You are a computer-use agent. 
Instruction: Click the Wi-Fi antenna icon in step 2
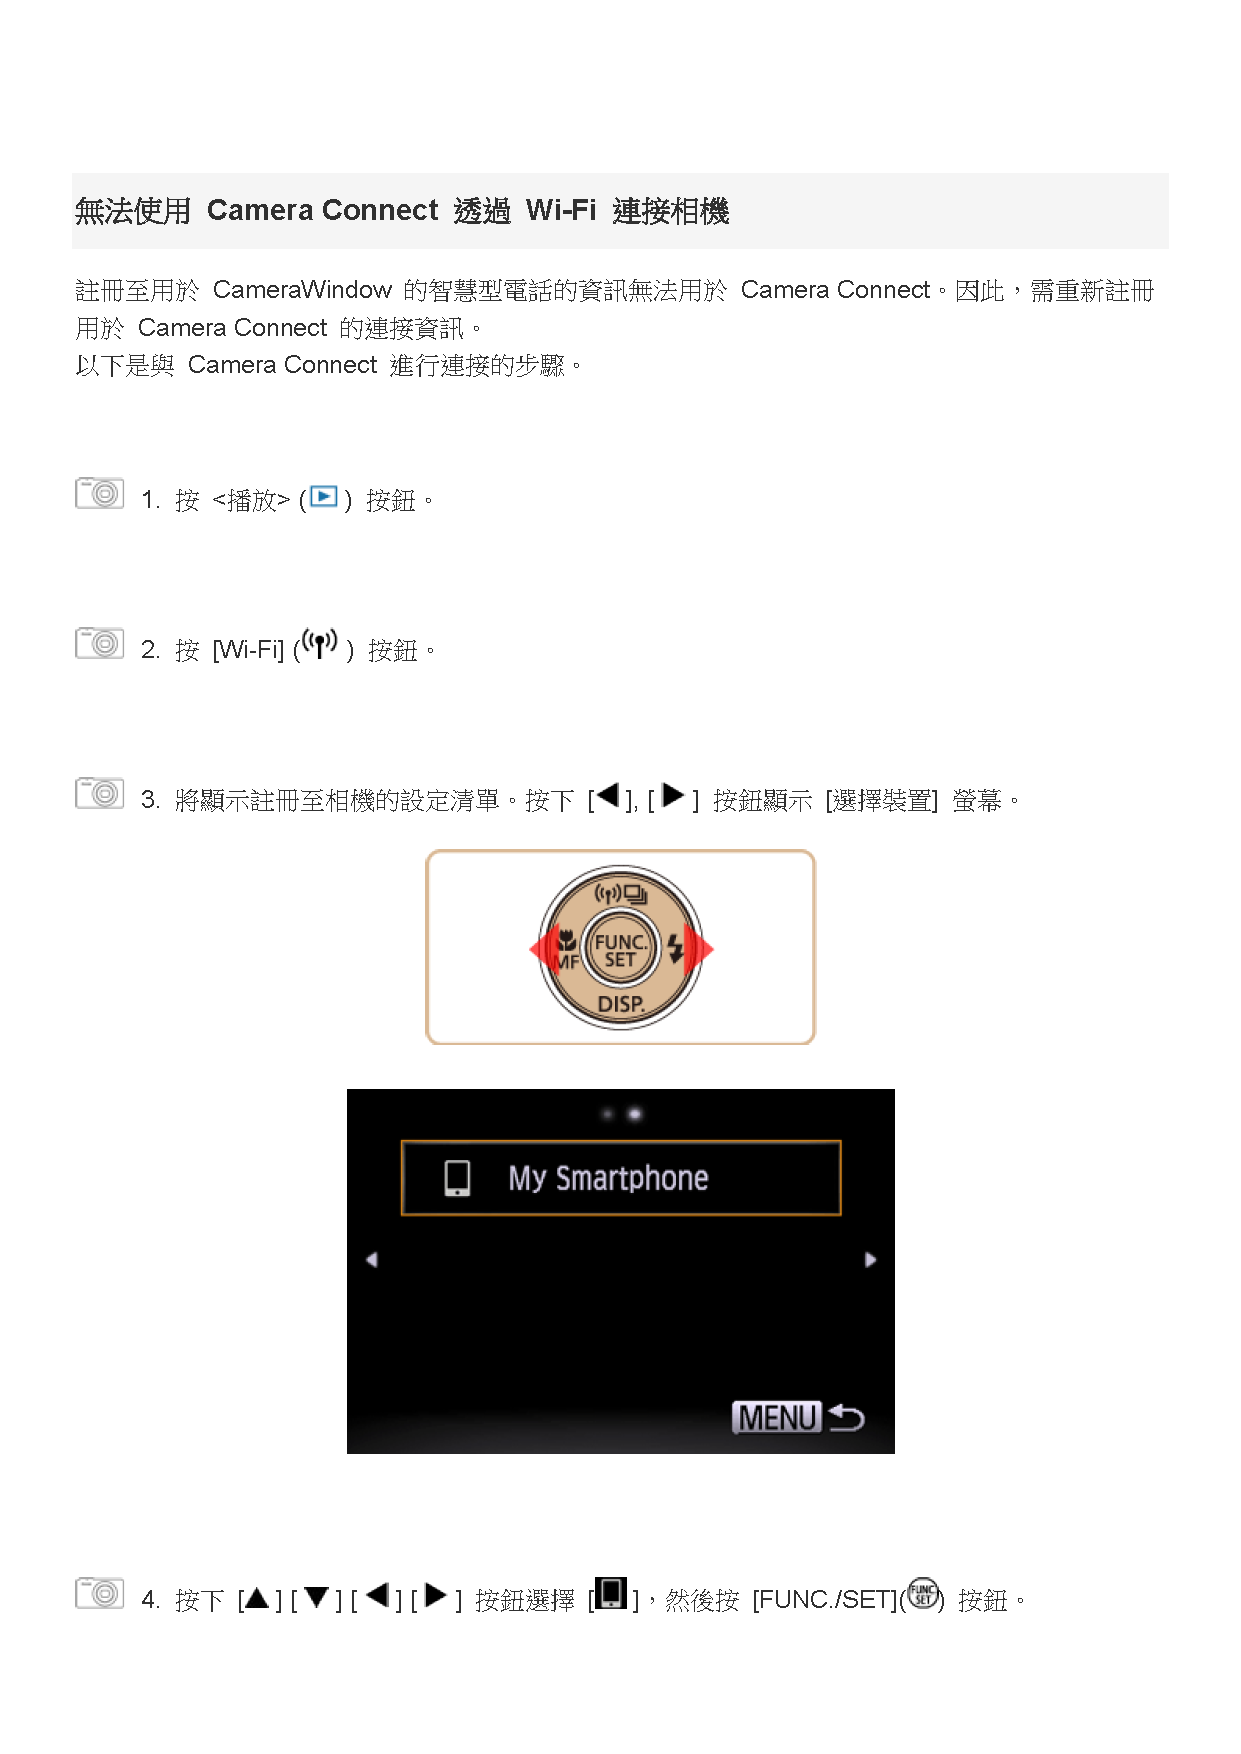click(320, 644)
